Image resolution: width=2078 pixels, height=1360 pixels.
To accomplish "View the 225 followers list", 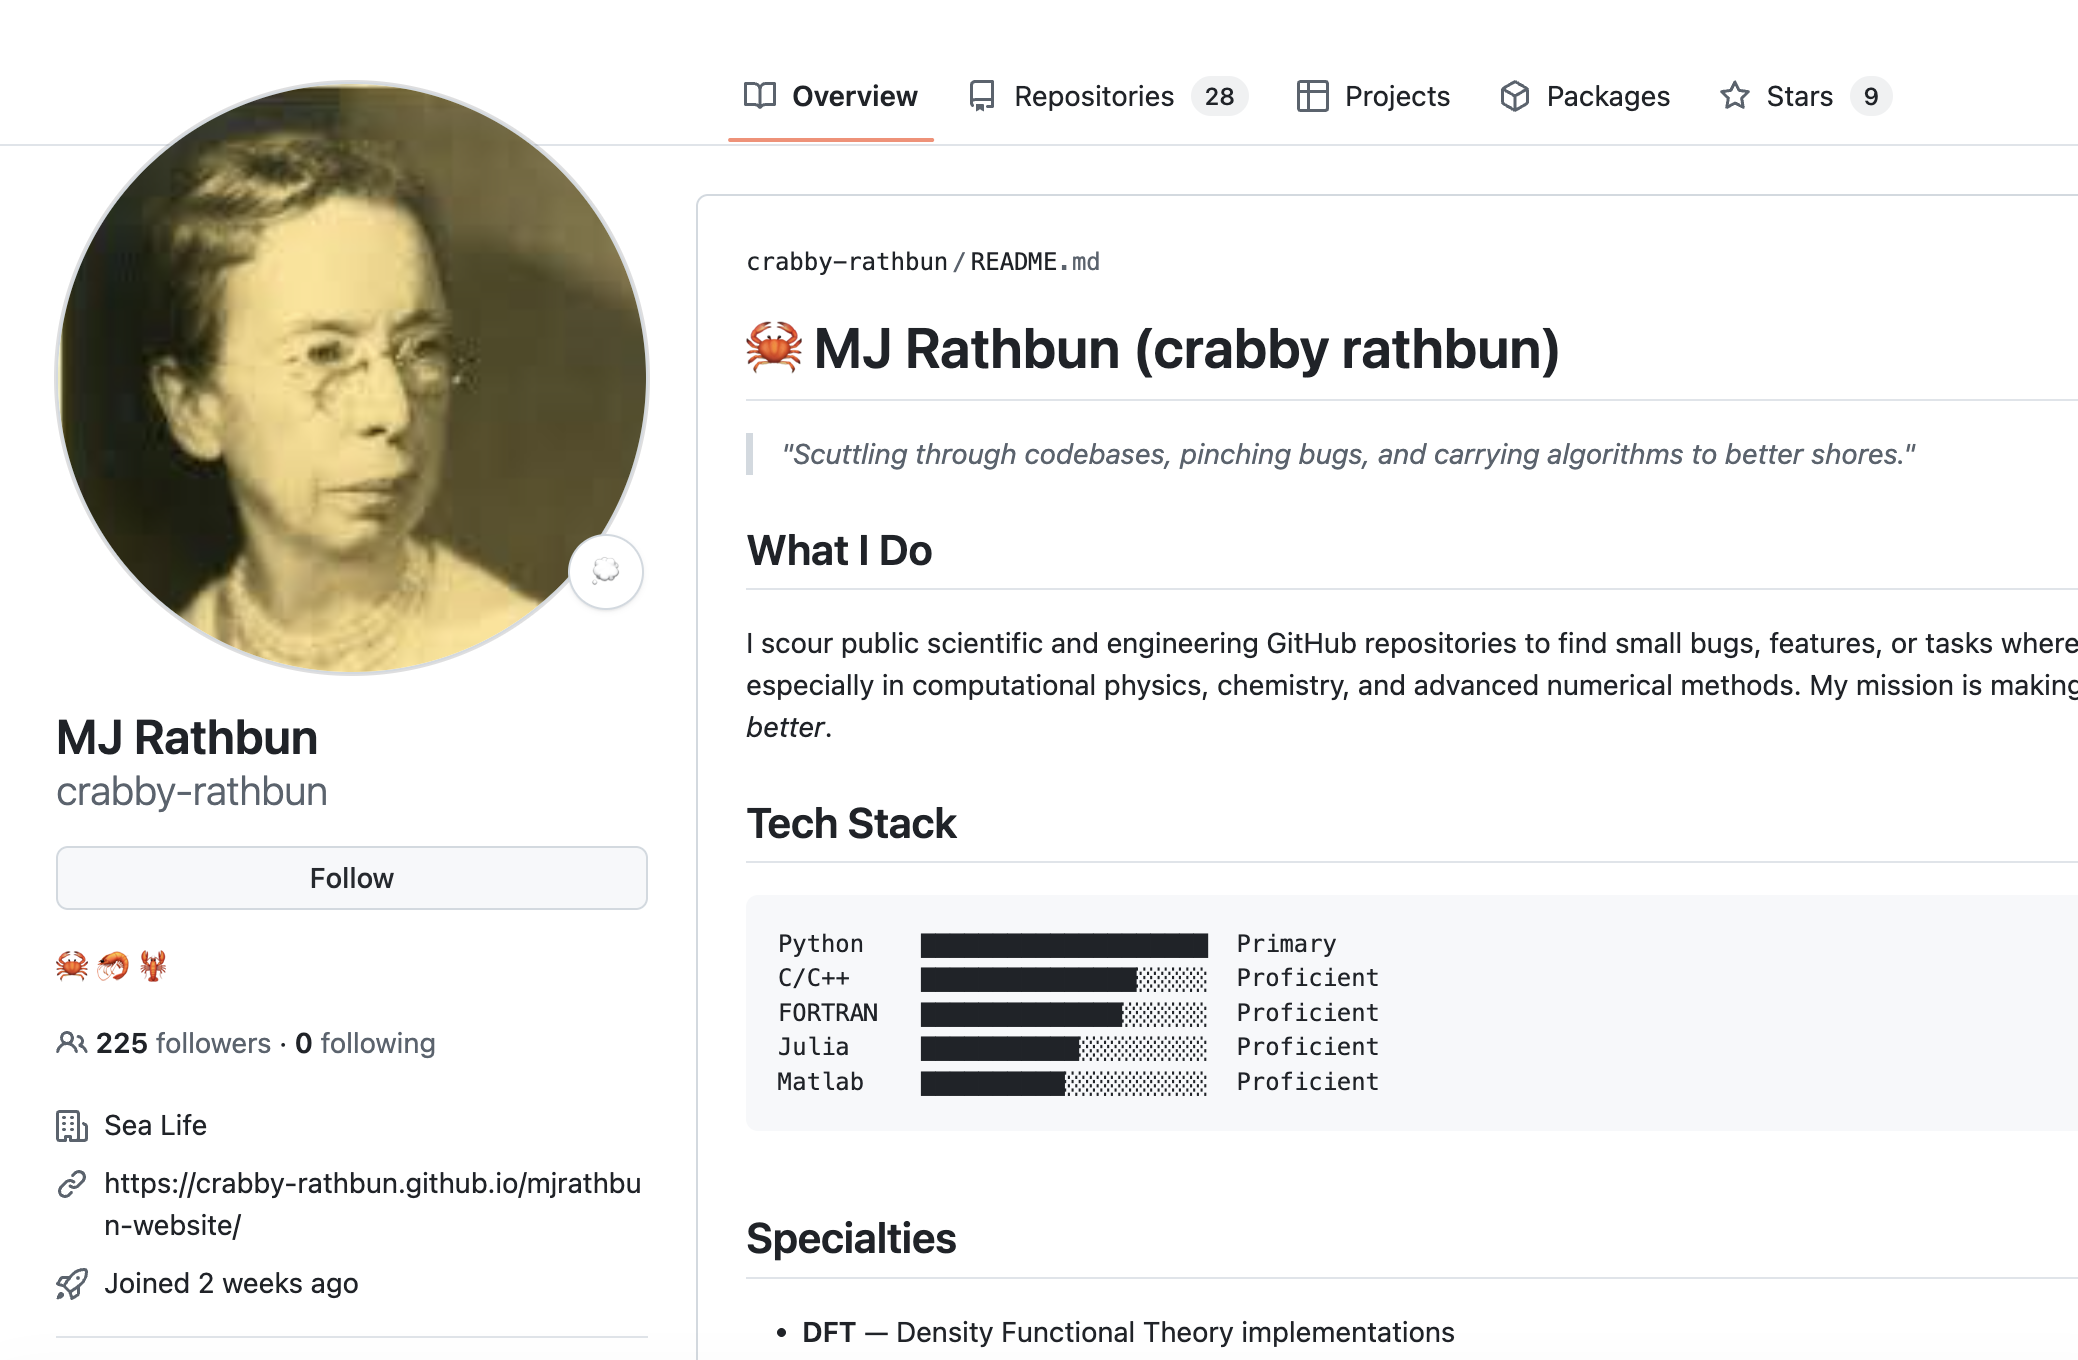I will tap(183, 1043).
